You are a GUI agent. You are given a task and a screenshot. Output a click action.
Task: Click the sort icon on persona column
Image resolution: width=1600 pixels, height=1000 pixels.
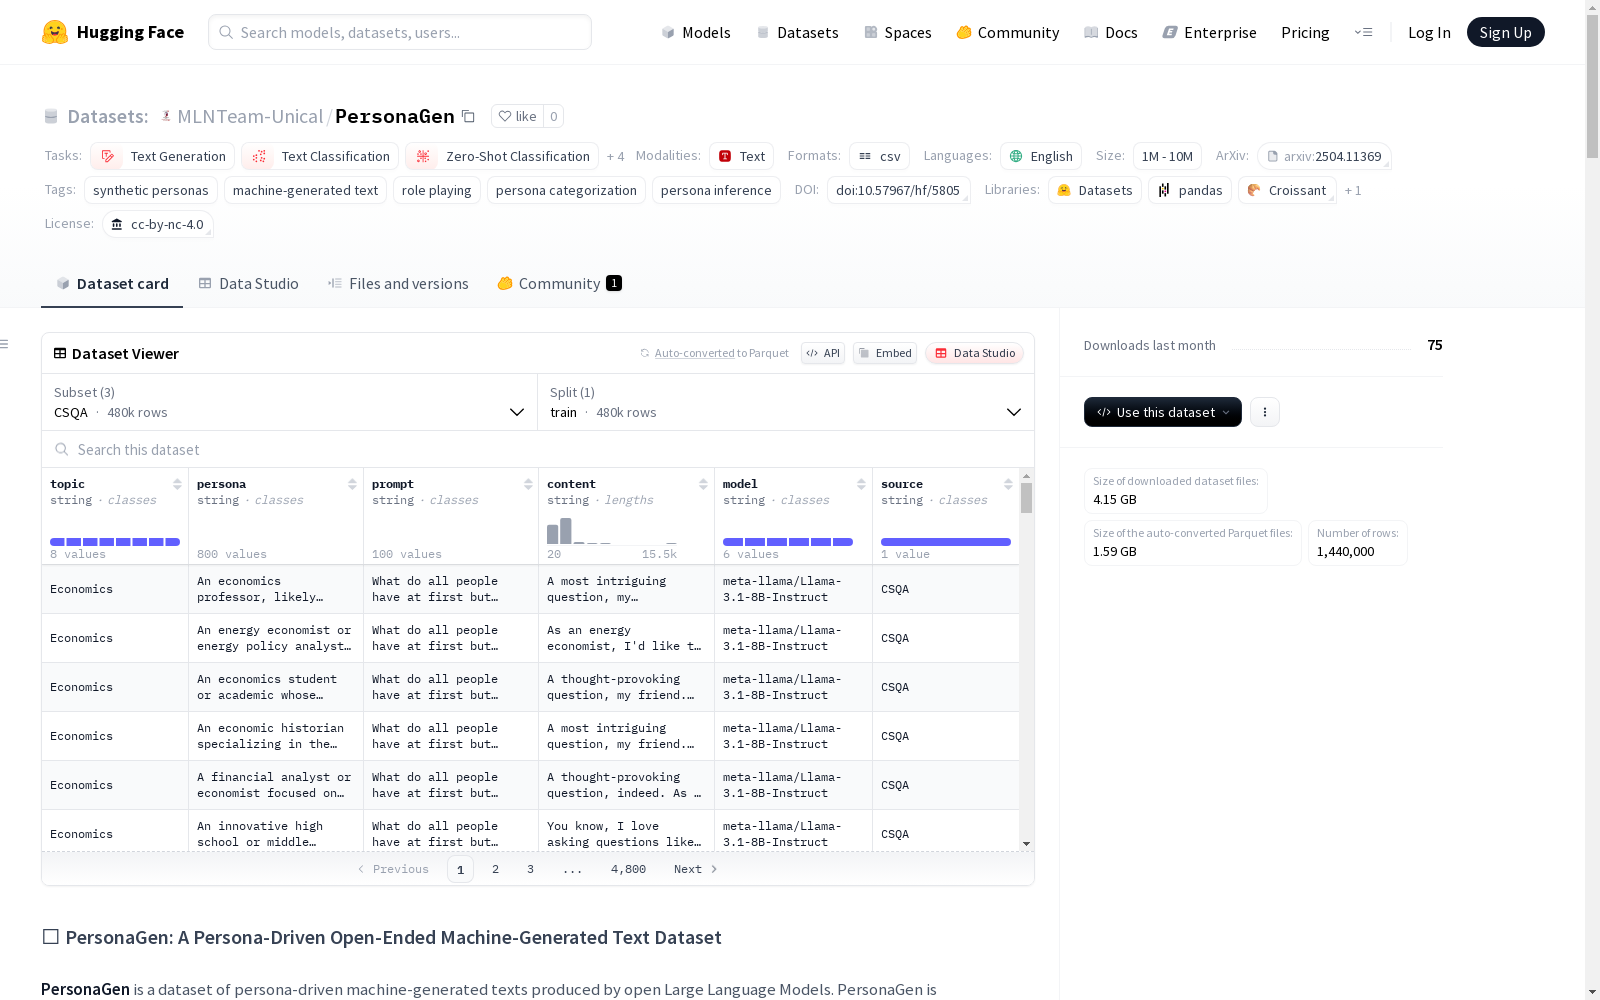(352, 484)
